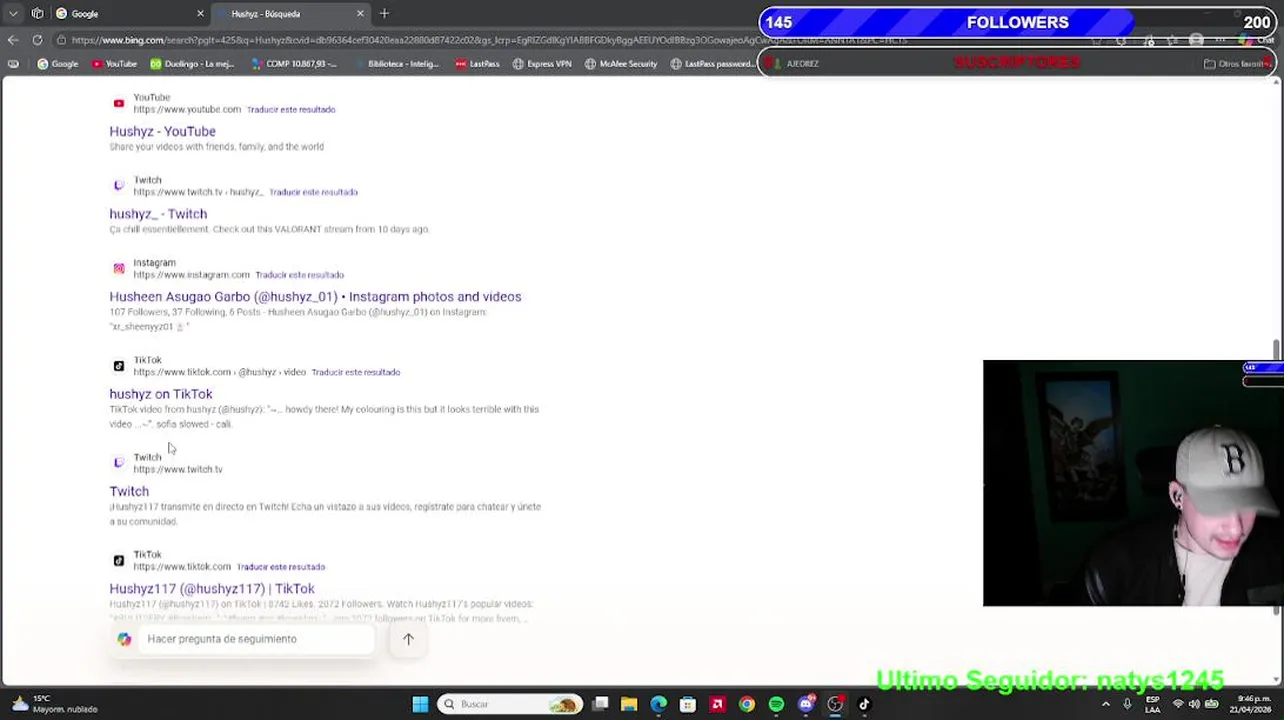
Task: Click the Instagram favicon in results
Action: pyautogui.click(x=119, y=268)
